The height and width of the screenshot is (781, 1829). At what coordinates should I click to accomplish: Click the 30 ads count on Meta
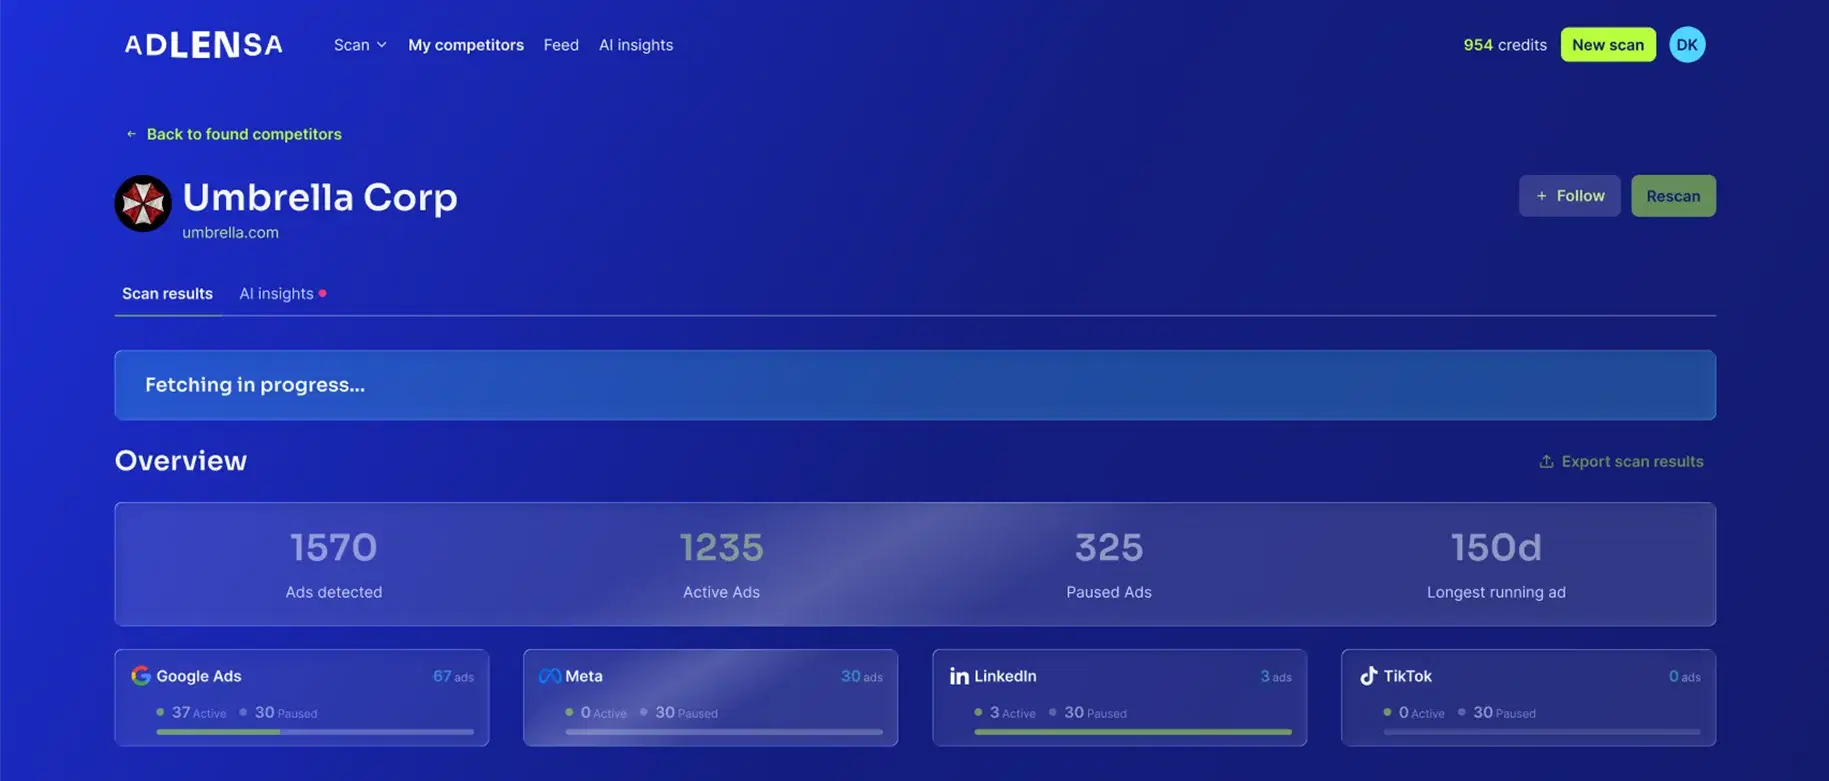862,677
